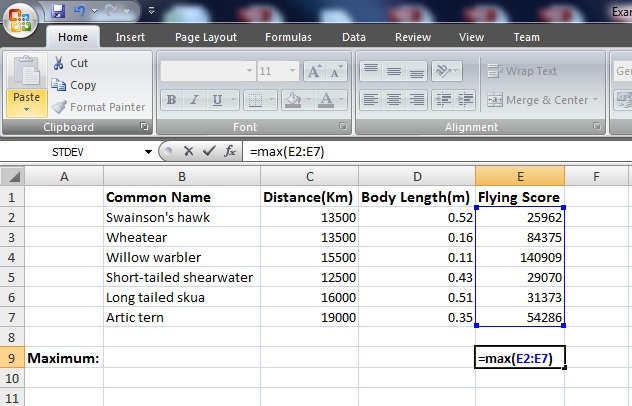The height and width of the screenshot is (406, 632).
Task: Open the Data tab
Action: (x=354, y=37)
